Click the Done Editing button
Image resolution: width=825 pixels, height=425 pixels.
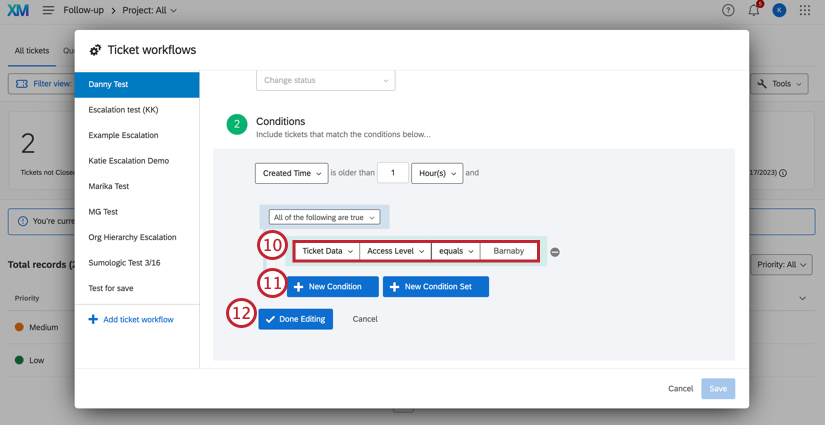click(296, 319)
